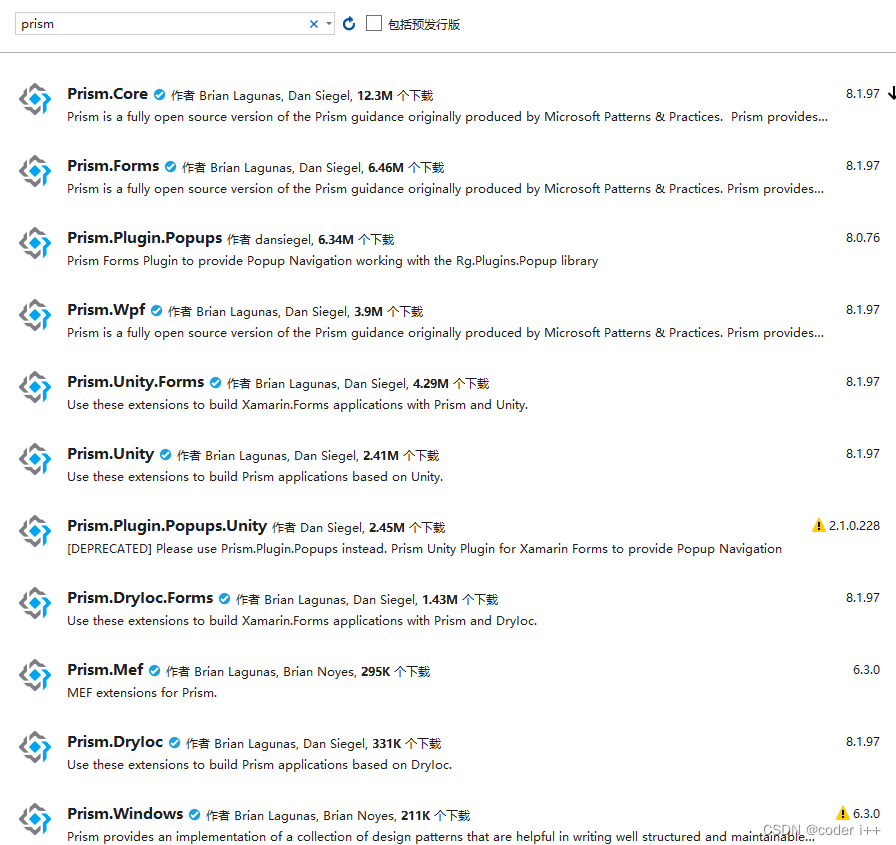This screenshot has width=896, height=845.
Task: Click warning icon beside Prism.Windows 6.3.0
Action: coord(843,813)
